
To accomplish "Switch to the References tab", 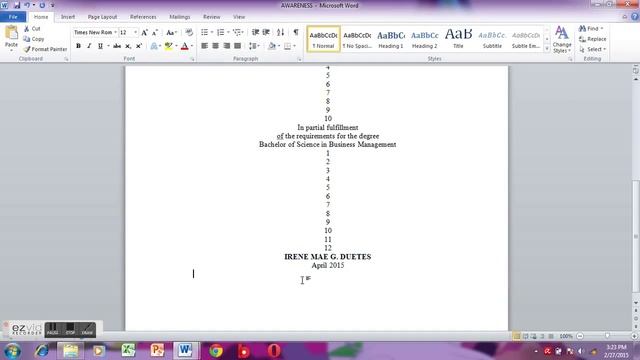I will 143,17.
